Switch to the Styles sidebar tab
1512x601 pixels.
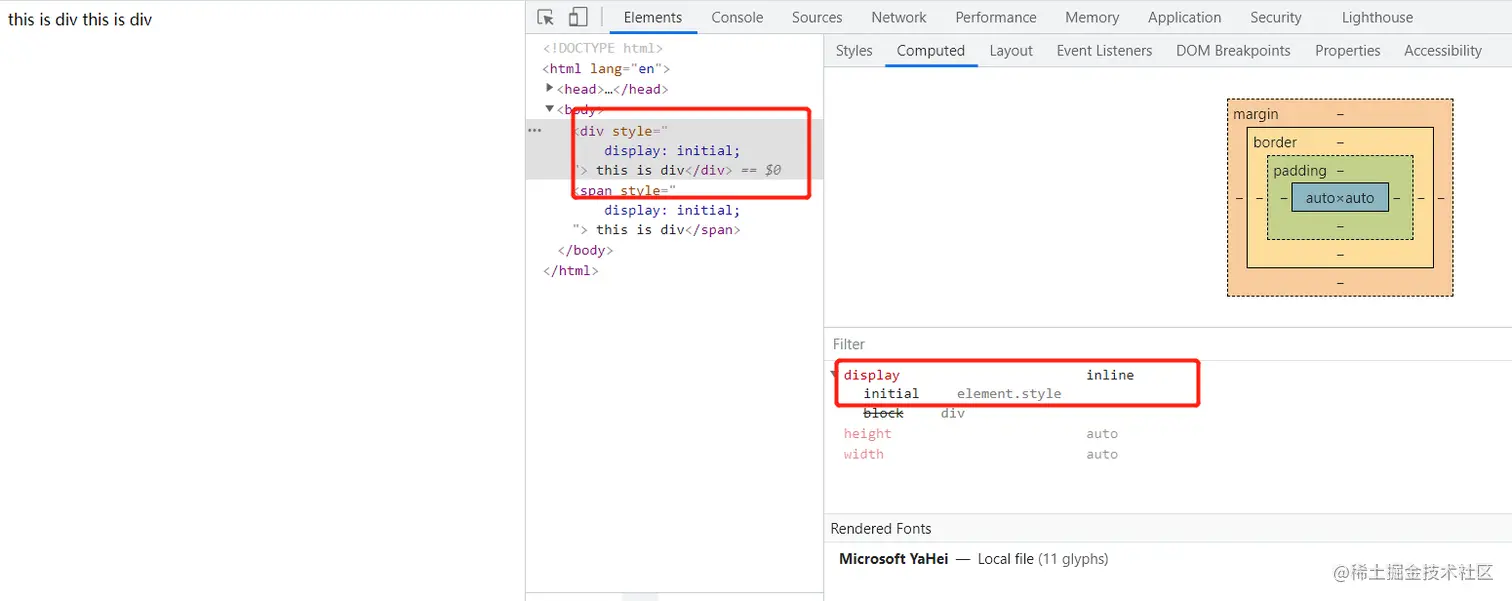pos(854,50)
